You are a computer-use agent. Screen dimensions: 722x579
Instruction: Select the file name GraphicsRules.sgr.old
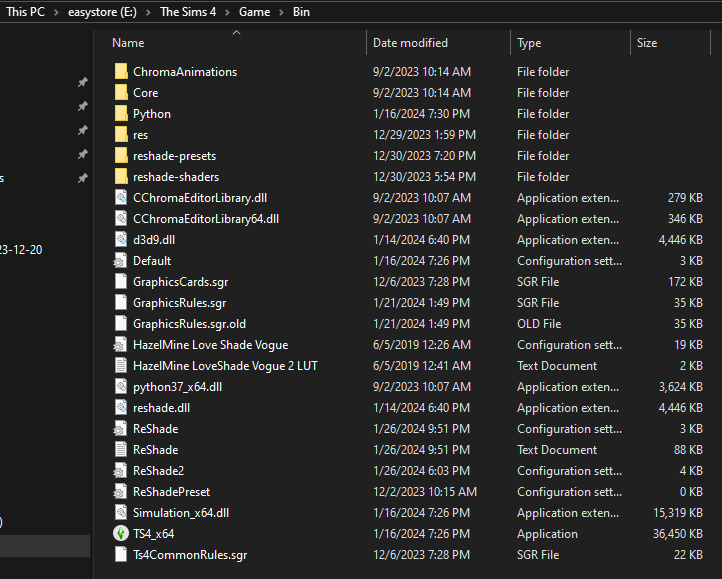(189, 324)
